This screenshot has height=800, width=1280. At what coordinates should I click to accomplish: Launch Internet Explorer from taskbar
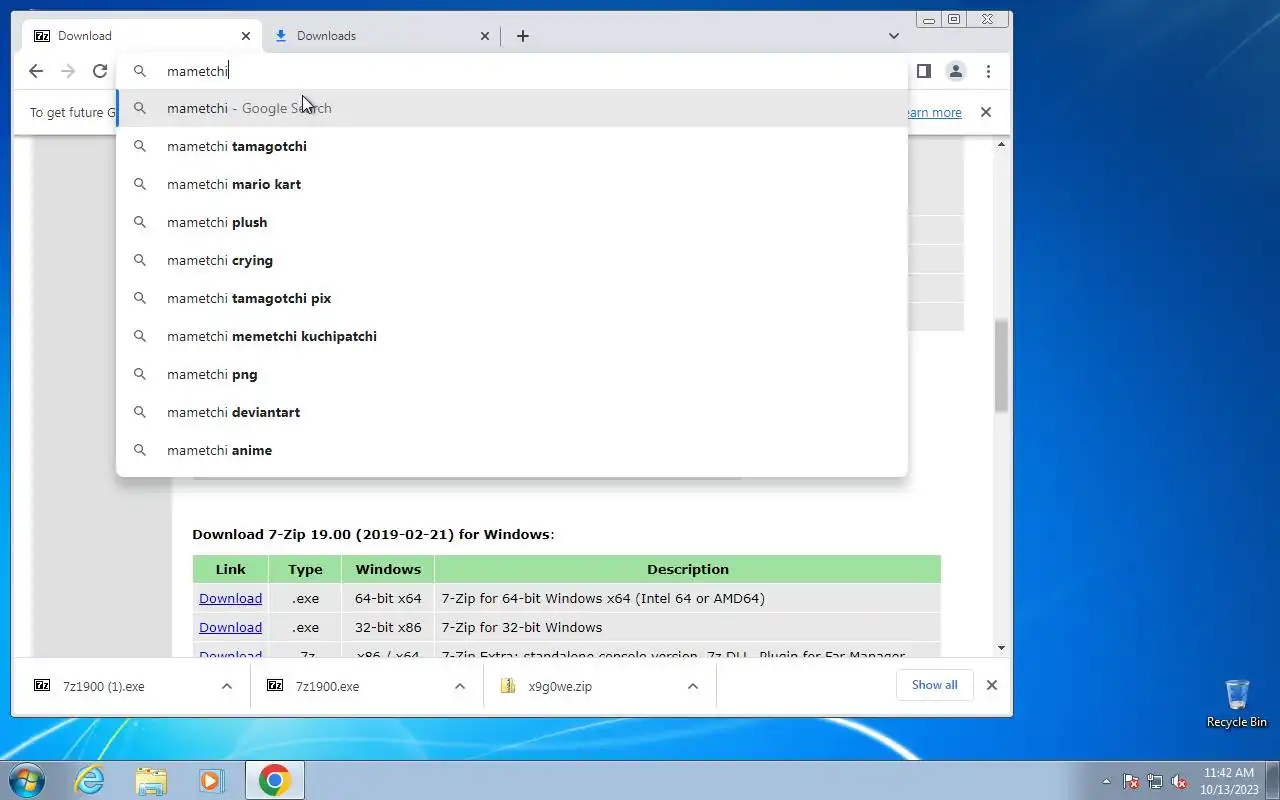point(90,780)
